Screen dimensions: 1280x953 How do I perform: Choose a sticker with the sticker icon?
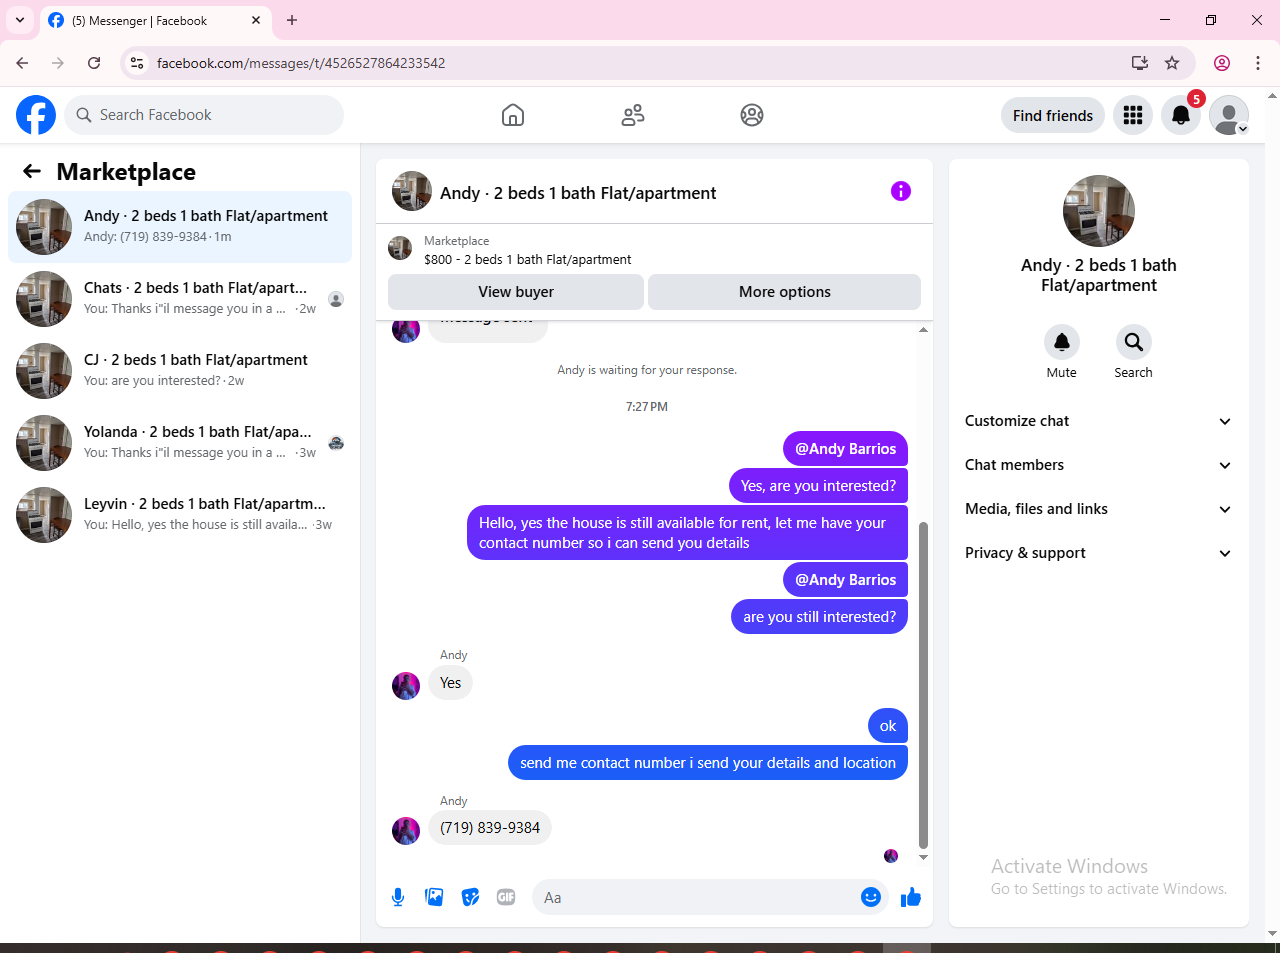tap(470, 897)
